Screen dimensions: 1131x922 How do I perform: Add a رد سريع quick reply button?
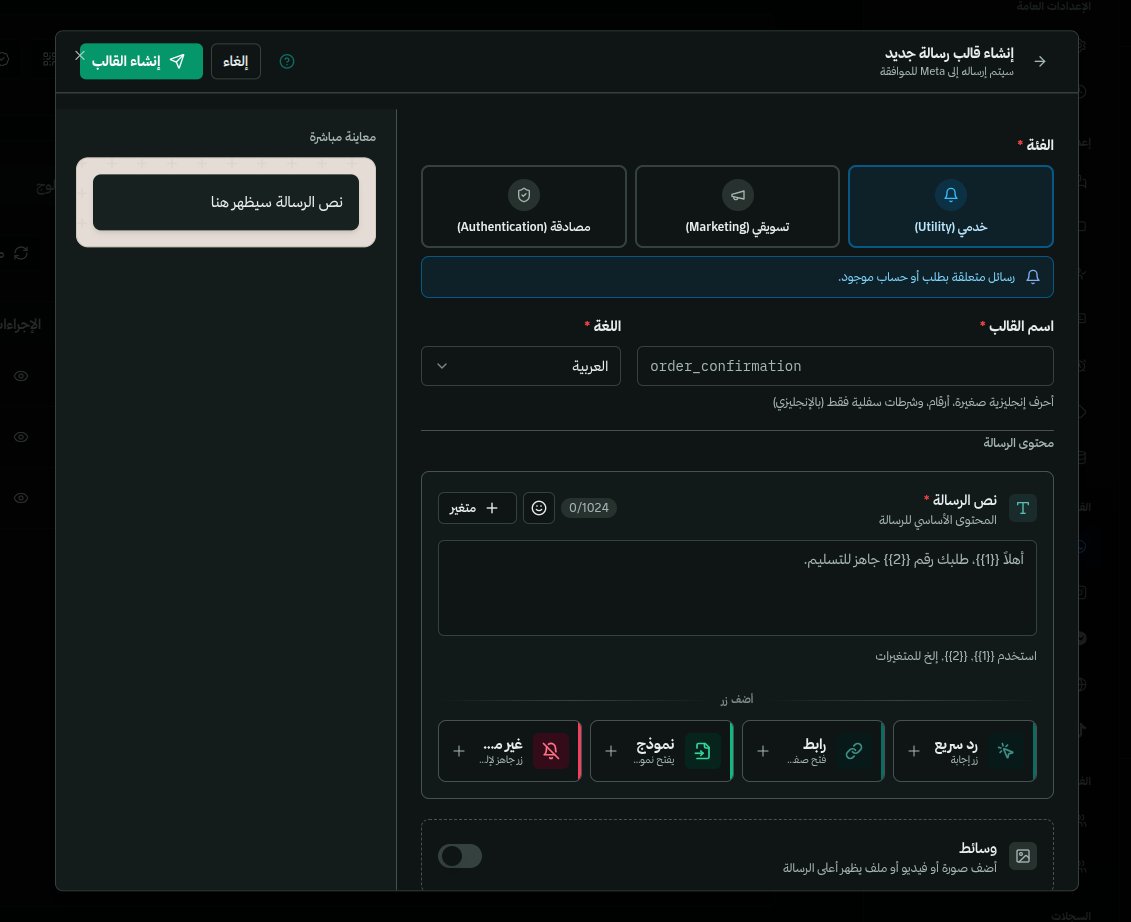click(x=964, y=751)
